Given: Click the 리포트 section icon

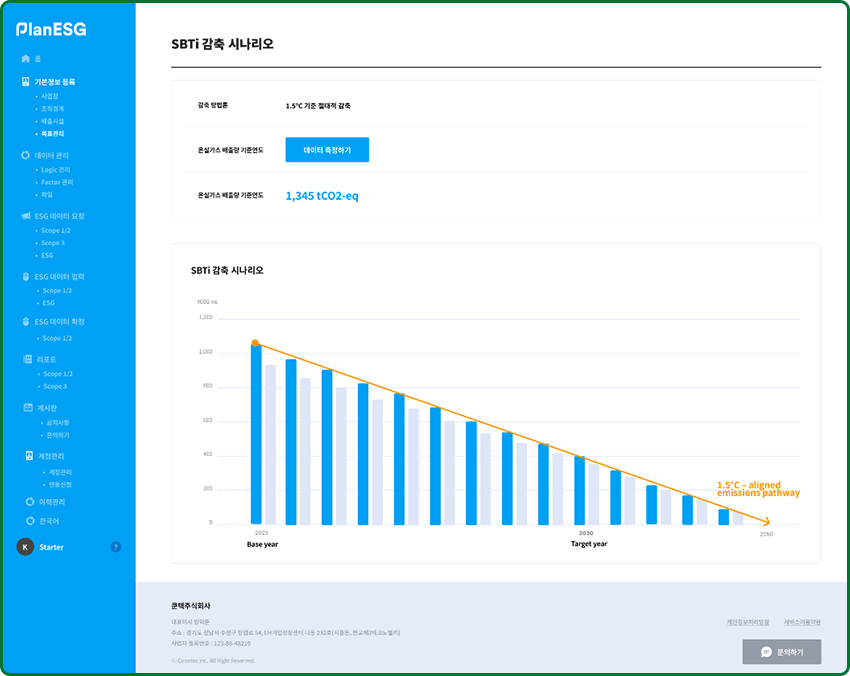Looking at the screenshot, I should click(x=27, y=359).
